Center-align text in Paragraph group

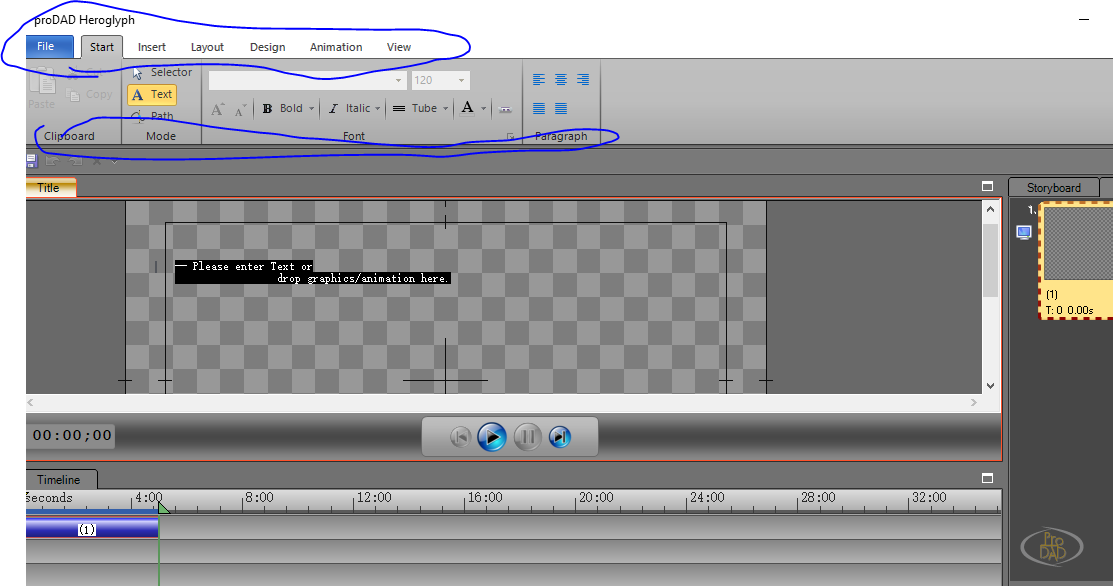click(561, 80)
